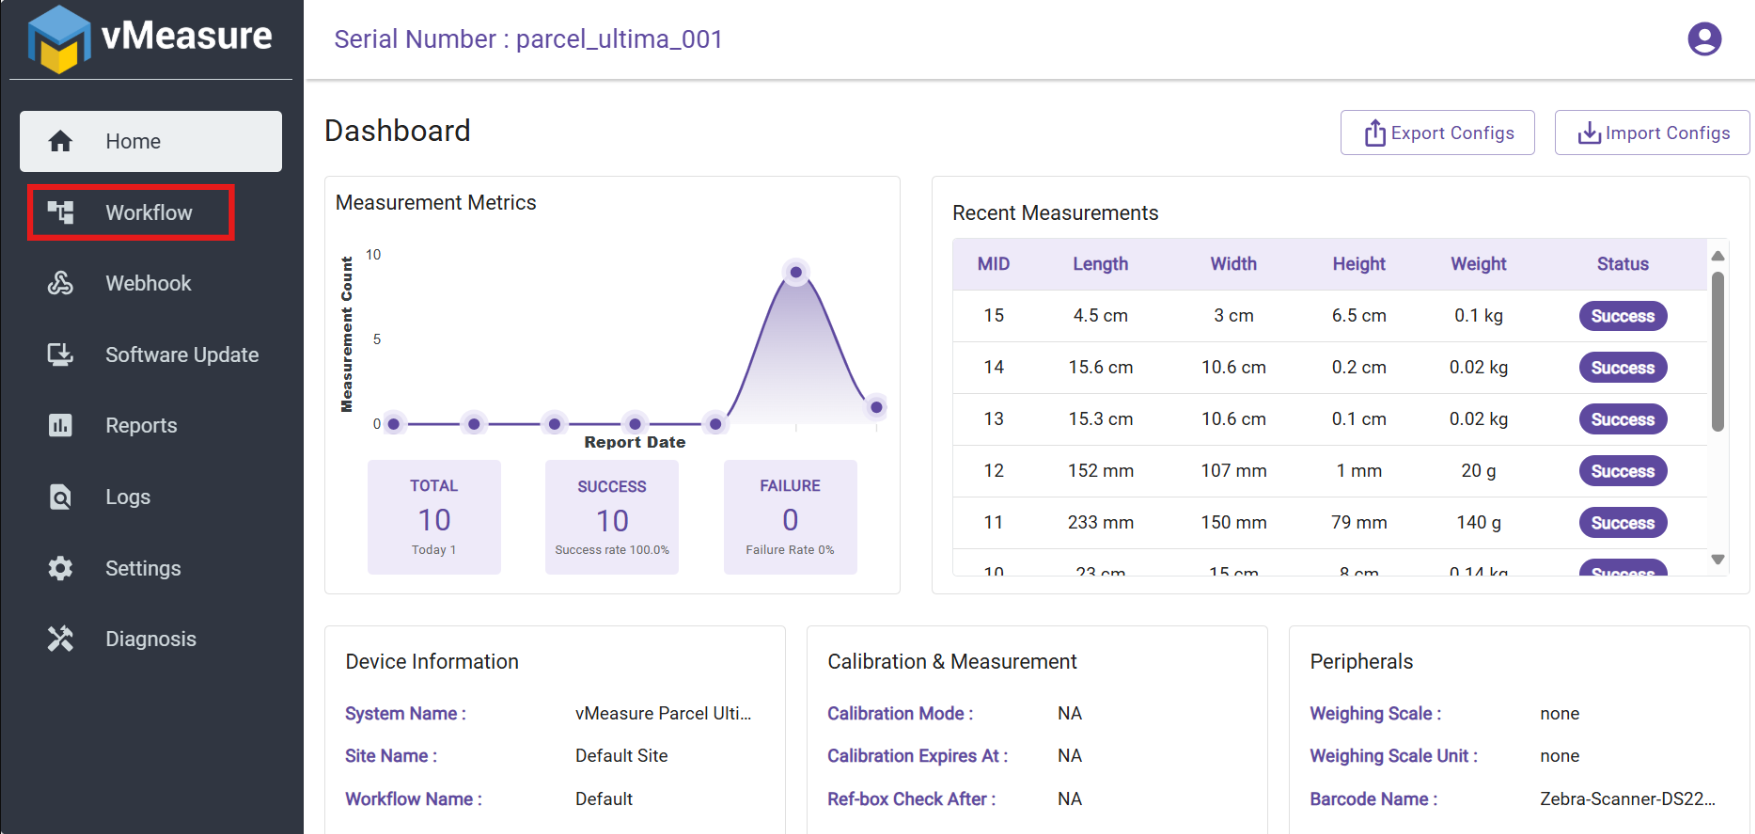Click the Export Configs button
Screen dimensions: 1755x834
coord(1437,133)
